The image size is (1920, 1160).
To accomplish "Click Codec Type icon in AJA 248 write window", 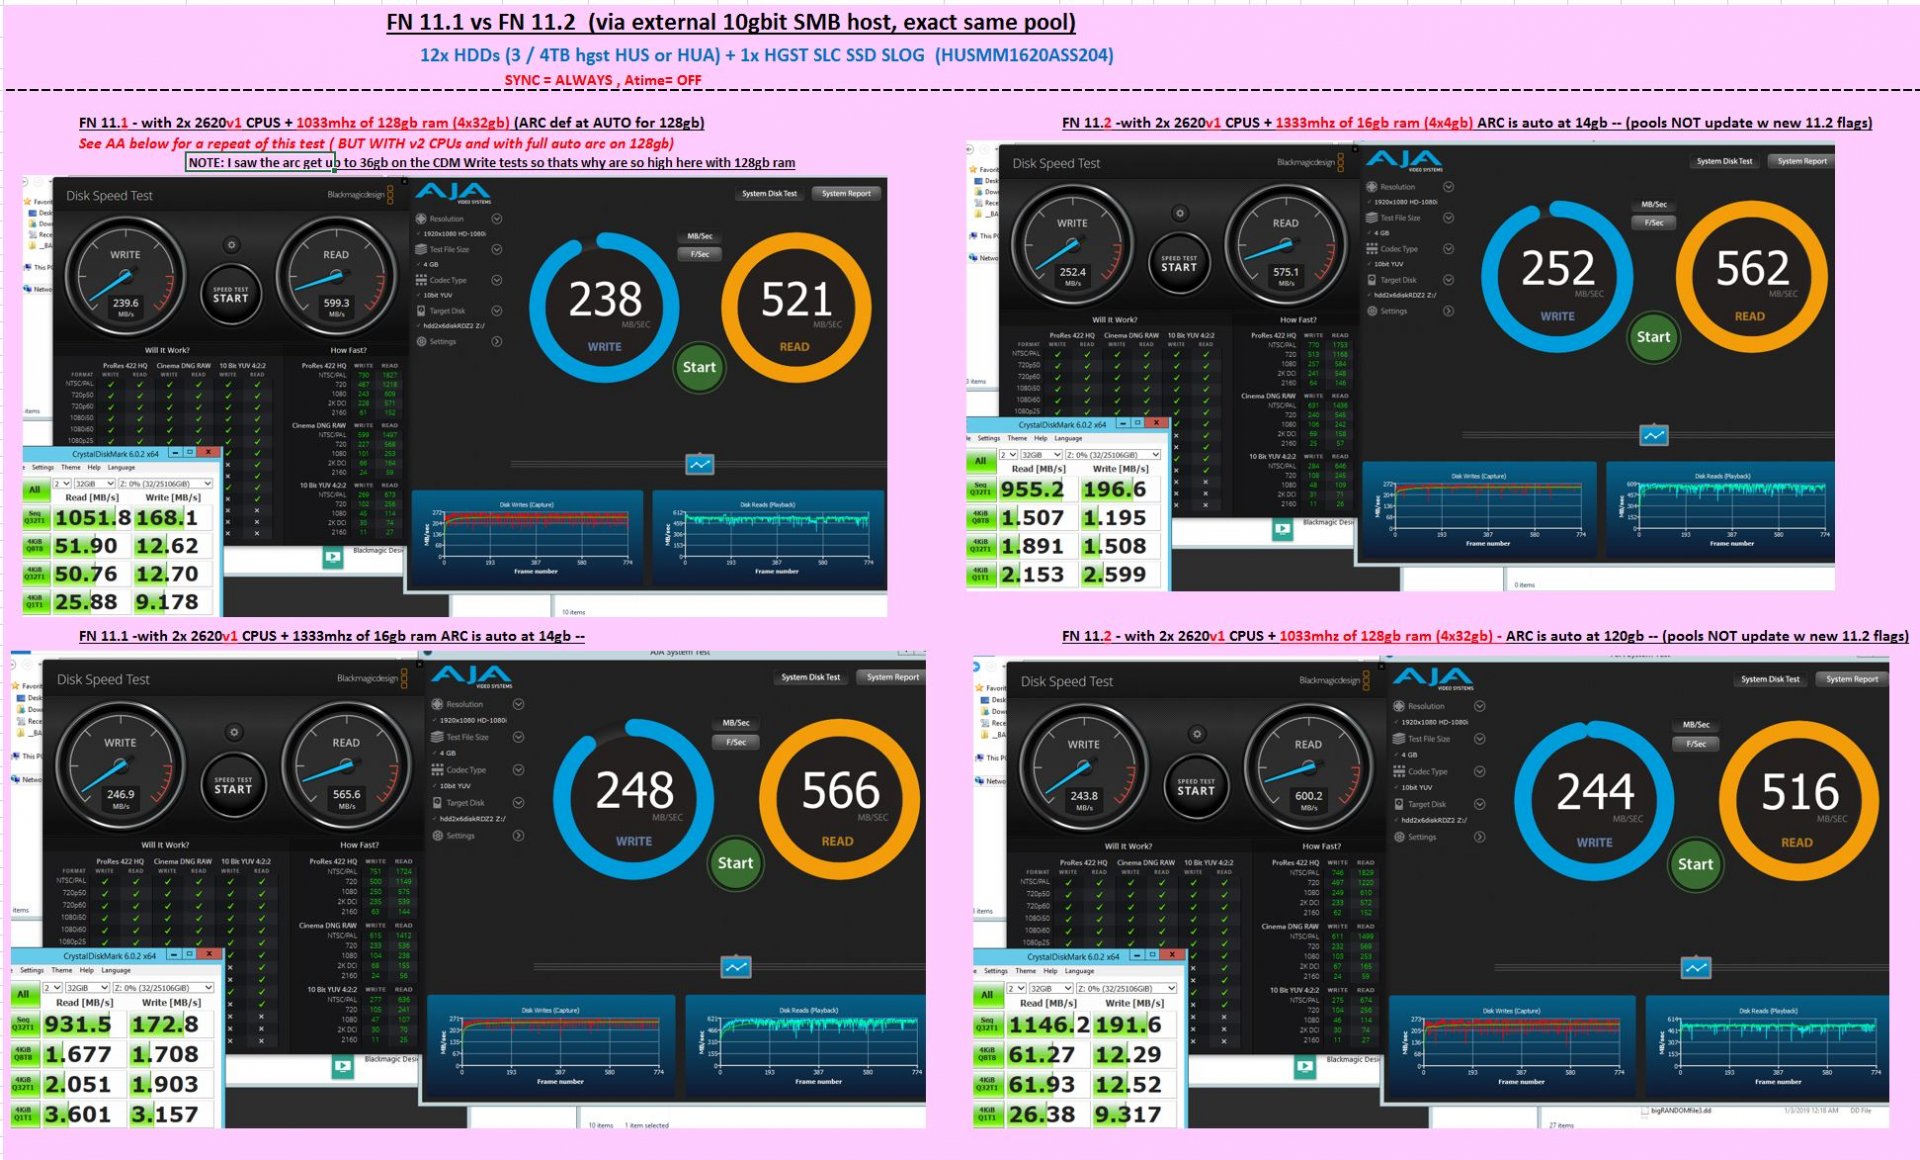I will coord(437,770).
